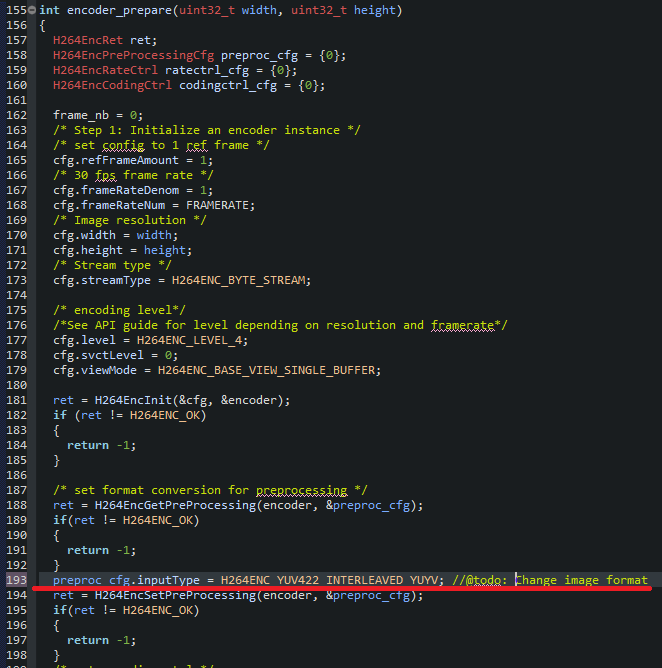
Task: Click line number 193 in the gutter
Action: click(x=16, y=580)
